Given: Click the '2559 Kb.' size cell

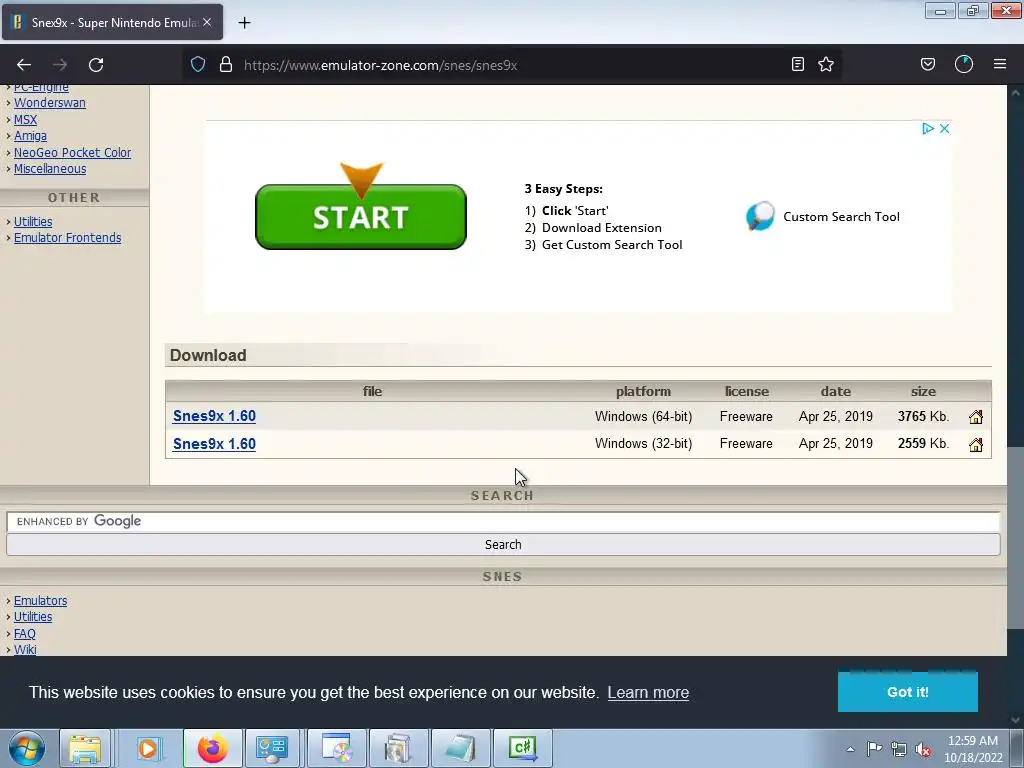Looking at the screenshot, I should 923,443.
